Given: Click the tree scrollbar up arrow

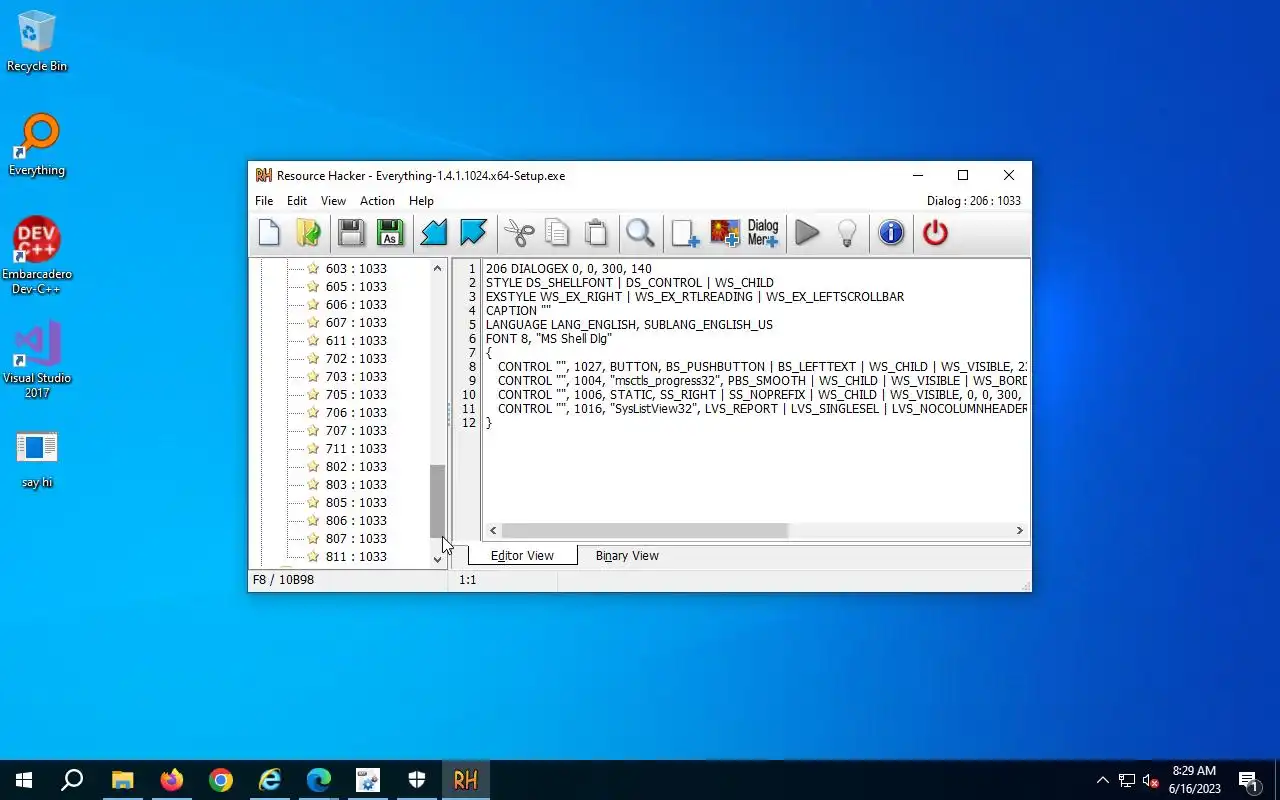Looking at the screenshot, I should pyautogui.click(x=437, y=268).
